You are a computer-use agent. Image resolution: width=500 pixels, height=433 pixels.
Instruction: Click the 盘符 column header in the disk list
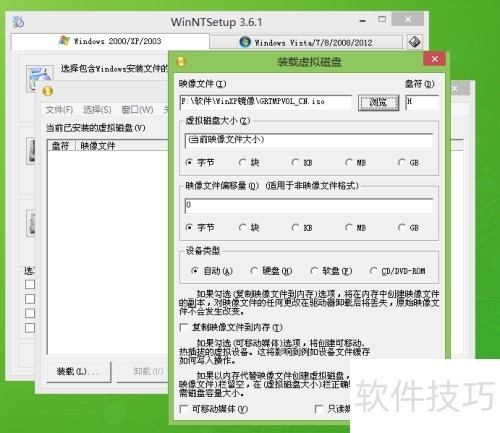(61, 146)
